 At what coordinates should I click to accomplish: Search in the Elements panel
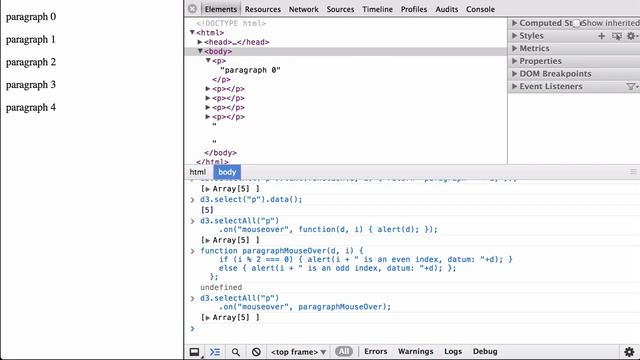[236, 352]
